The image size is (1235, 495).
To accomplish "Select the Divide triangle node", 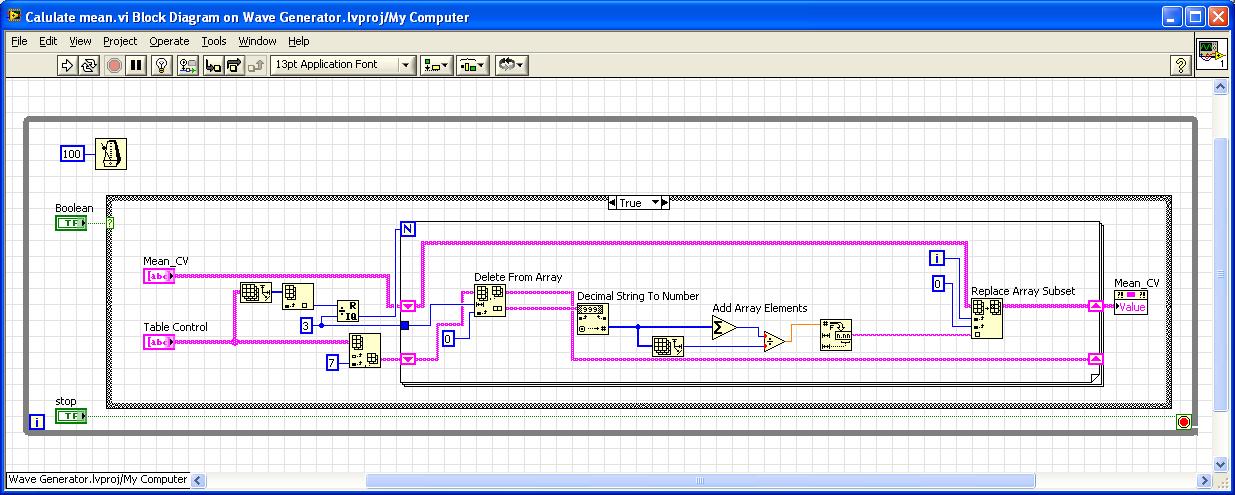I will 774,341.
